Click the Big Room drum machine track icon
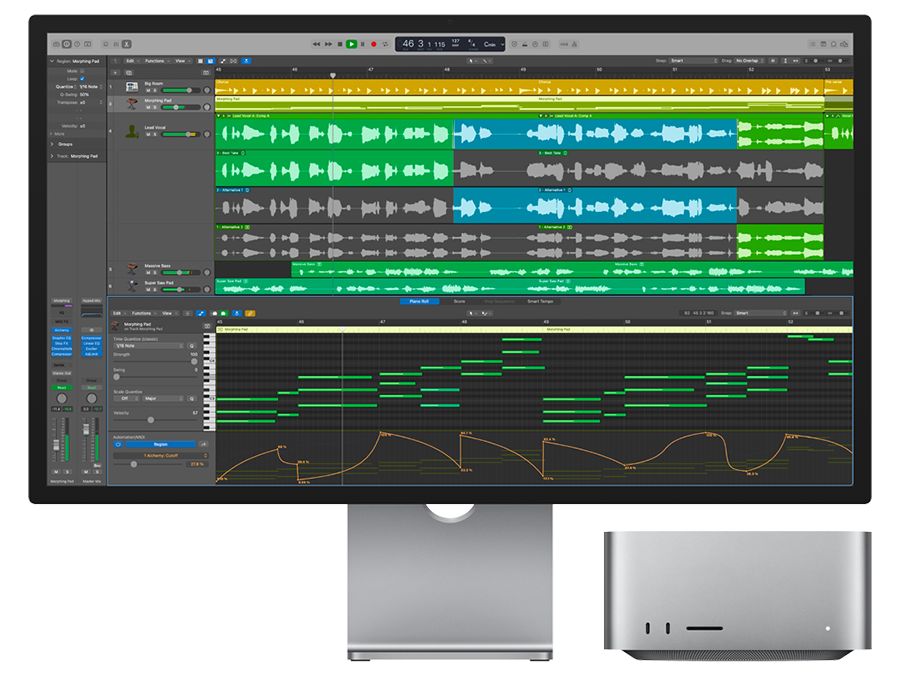900x675 pixels. pos(131,87)
